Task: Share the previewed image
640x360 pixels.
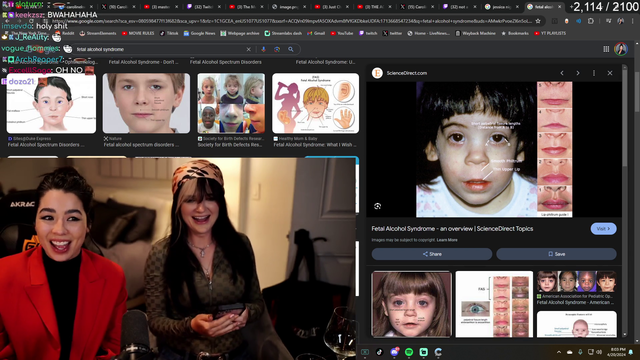Action: coord(432,254)
